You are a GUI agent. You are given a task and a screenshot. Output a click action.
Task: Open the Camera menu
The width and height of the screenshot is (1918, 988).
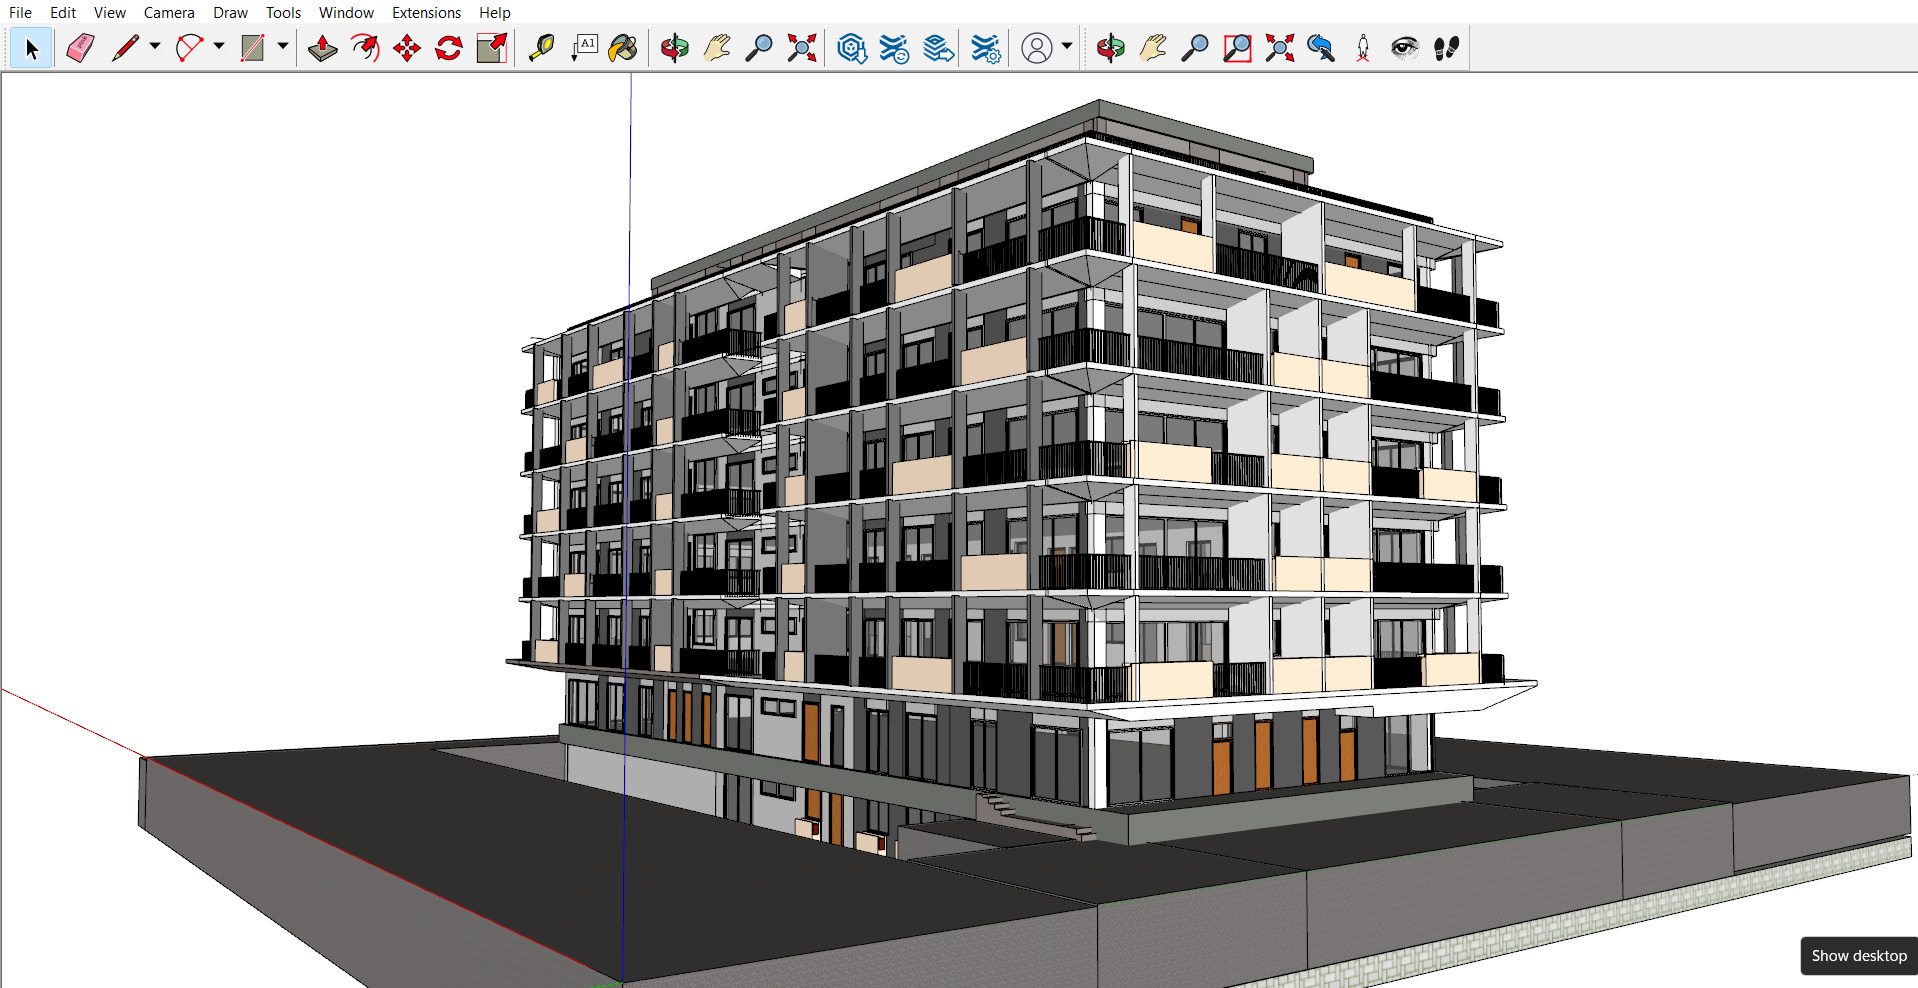point(169,13)
